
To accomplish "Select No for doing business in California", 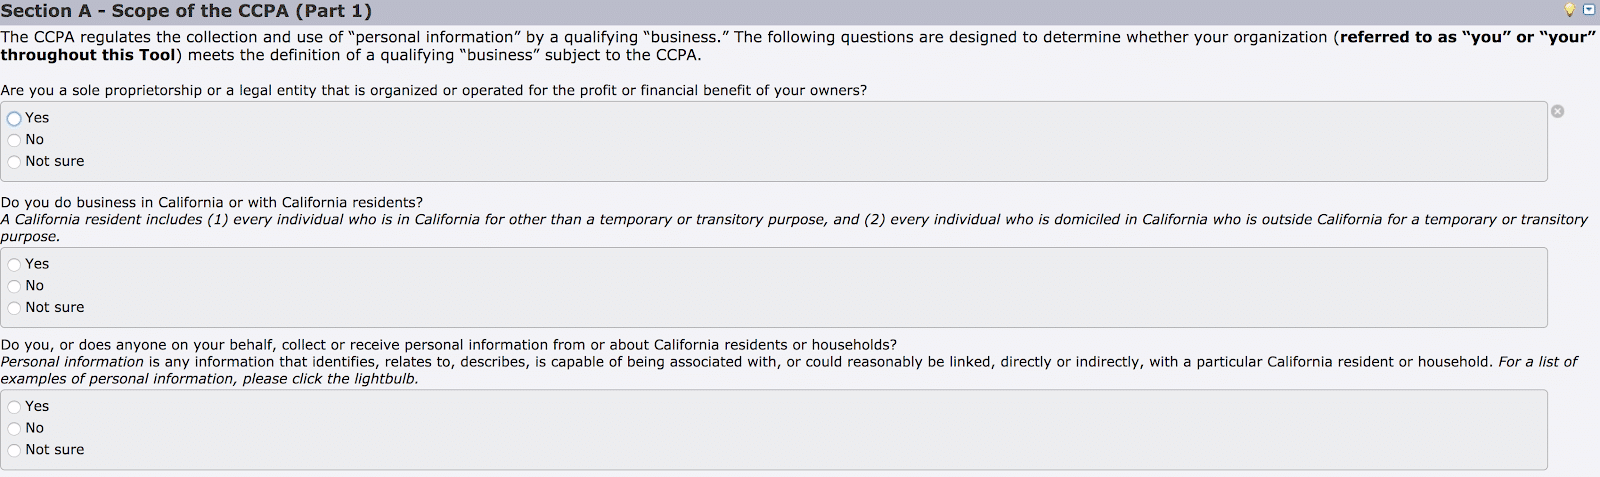I will [14, 286].
